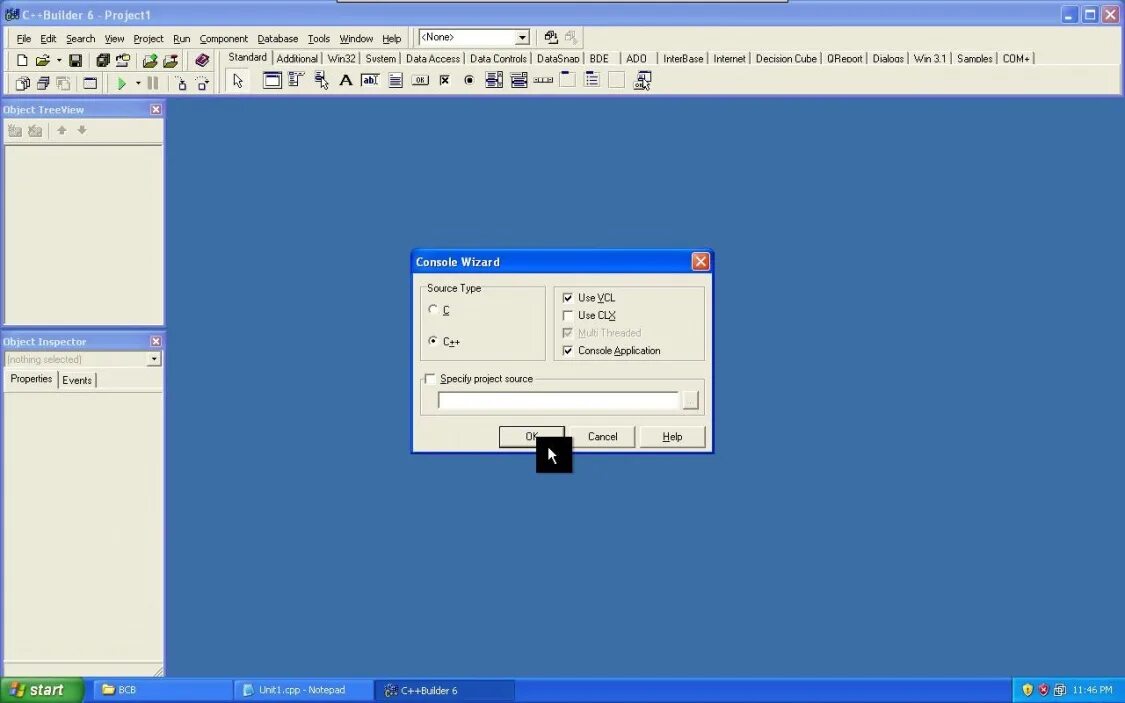
Task: Uncheck the Use VCL checkbox
Action: click(568, 298)
